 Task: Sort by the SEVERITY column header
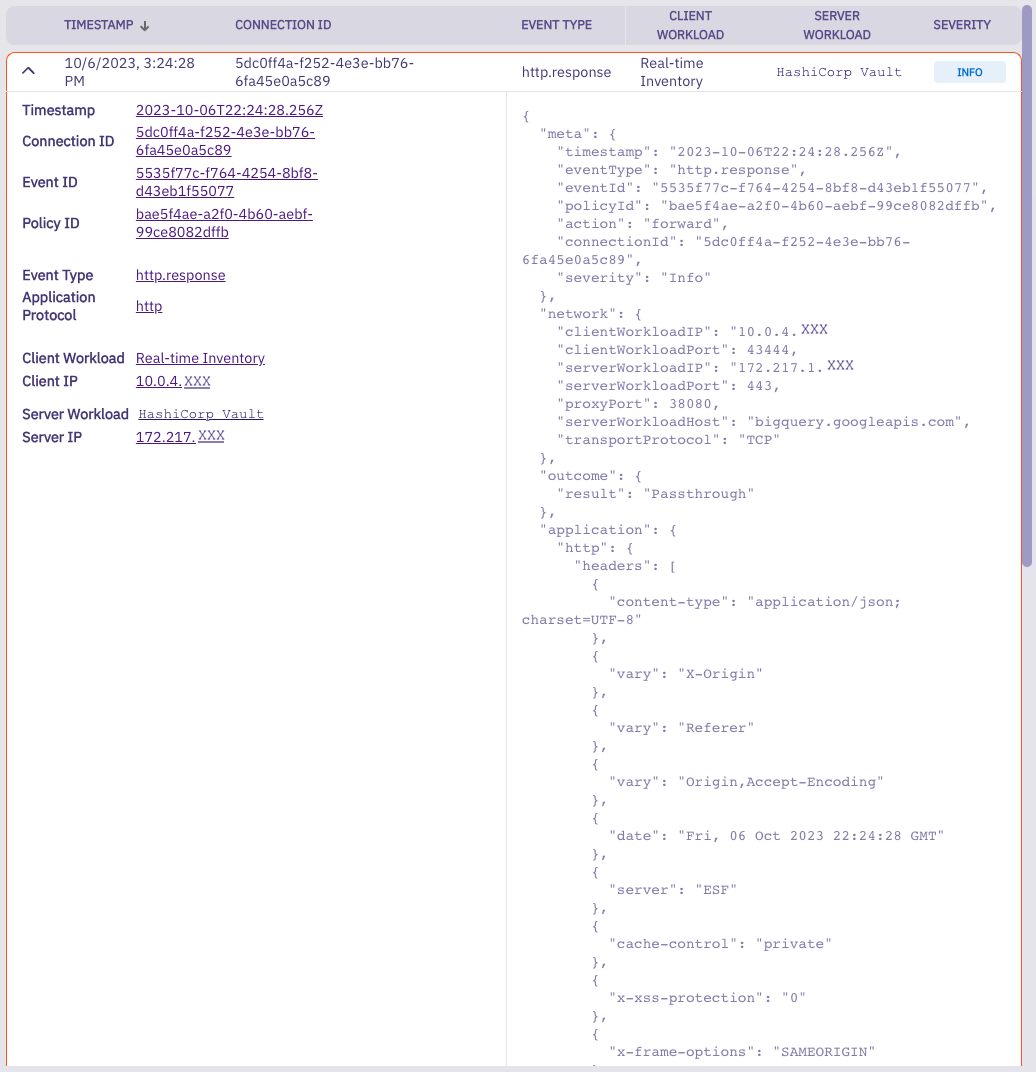tap(961, 24)
